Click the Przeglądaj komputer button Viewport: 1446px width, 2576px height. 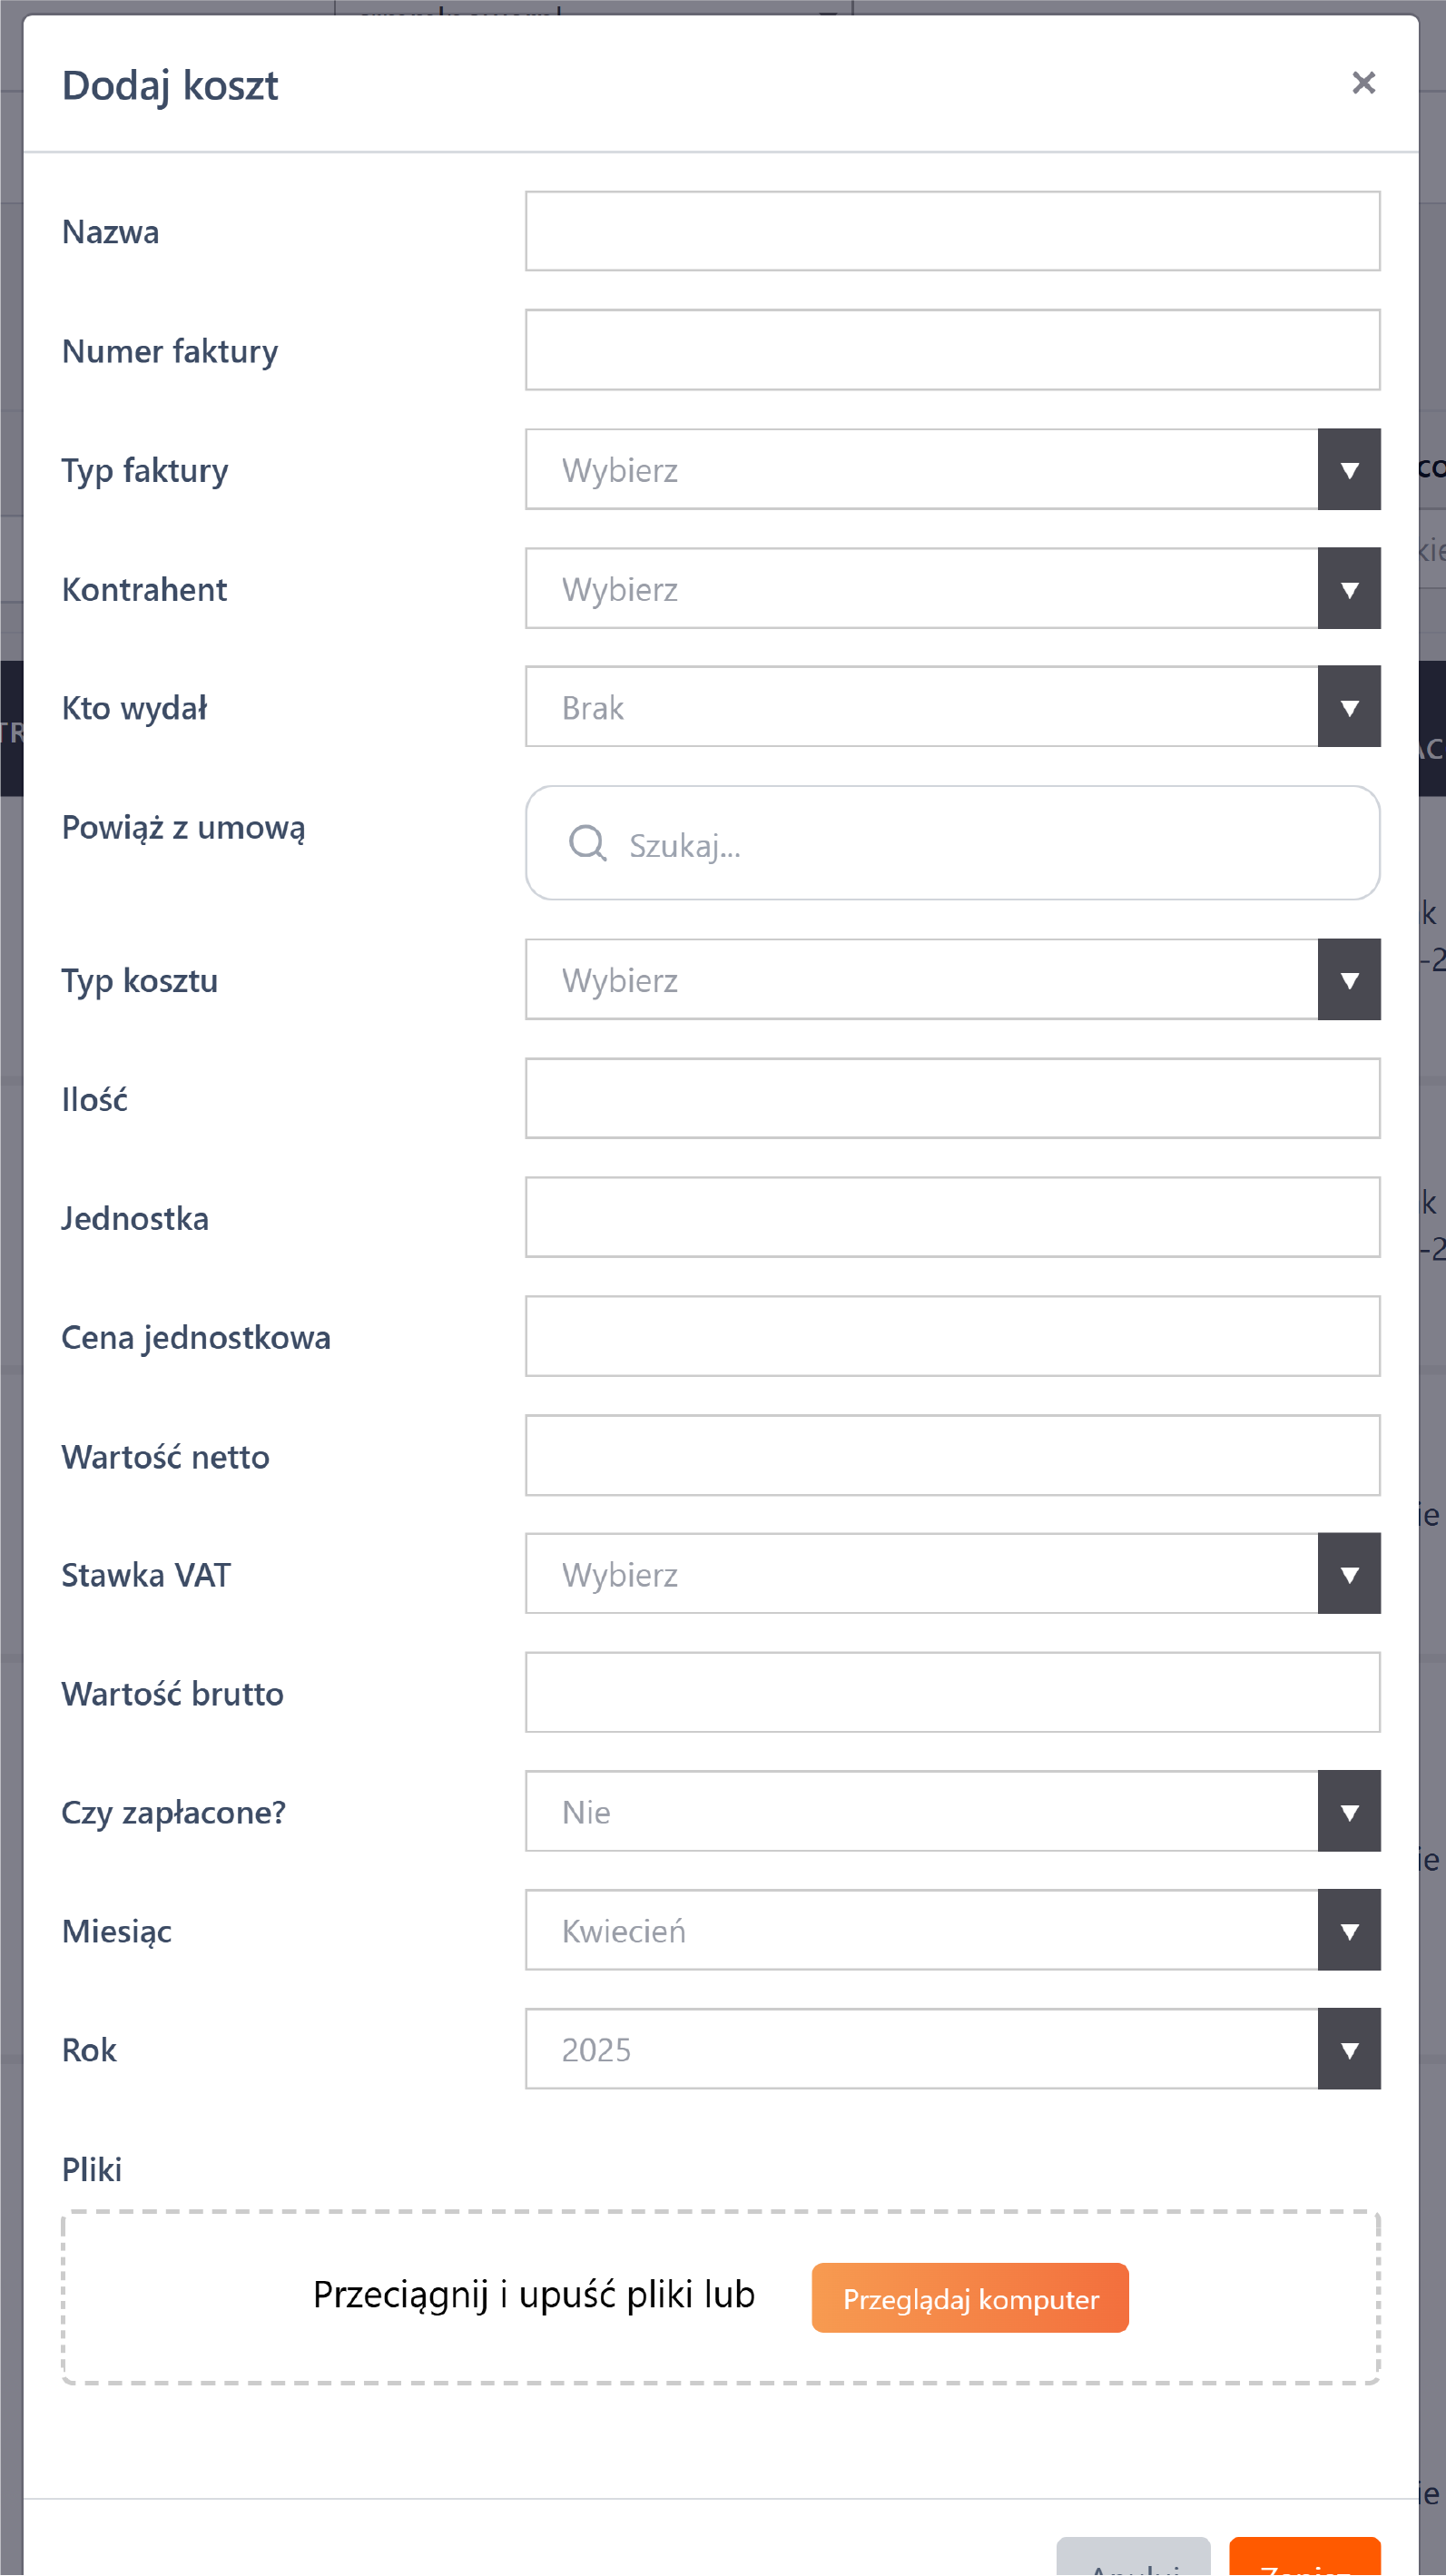point(969,2299)
